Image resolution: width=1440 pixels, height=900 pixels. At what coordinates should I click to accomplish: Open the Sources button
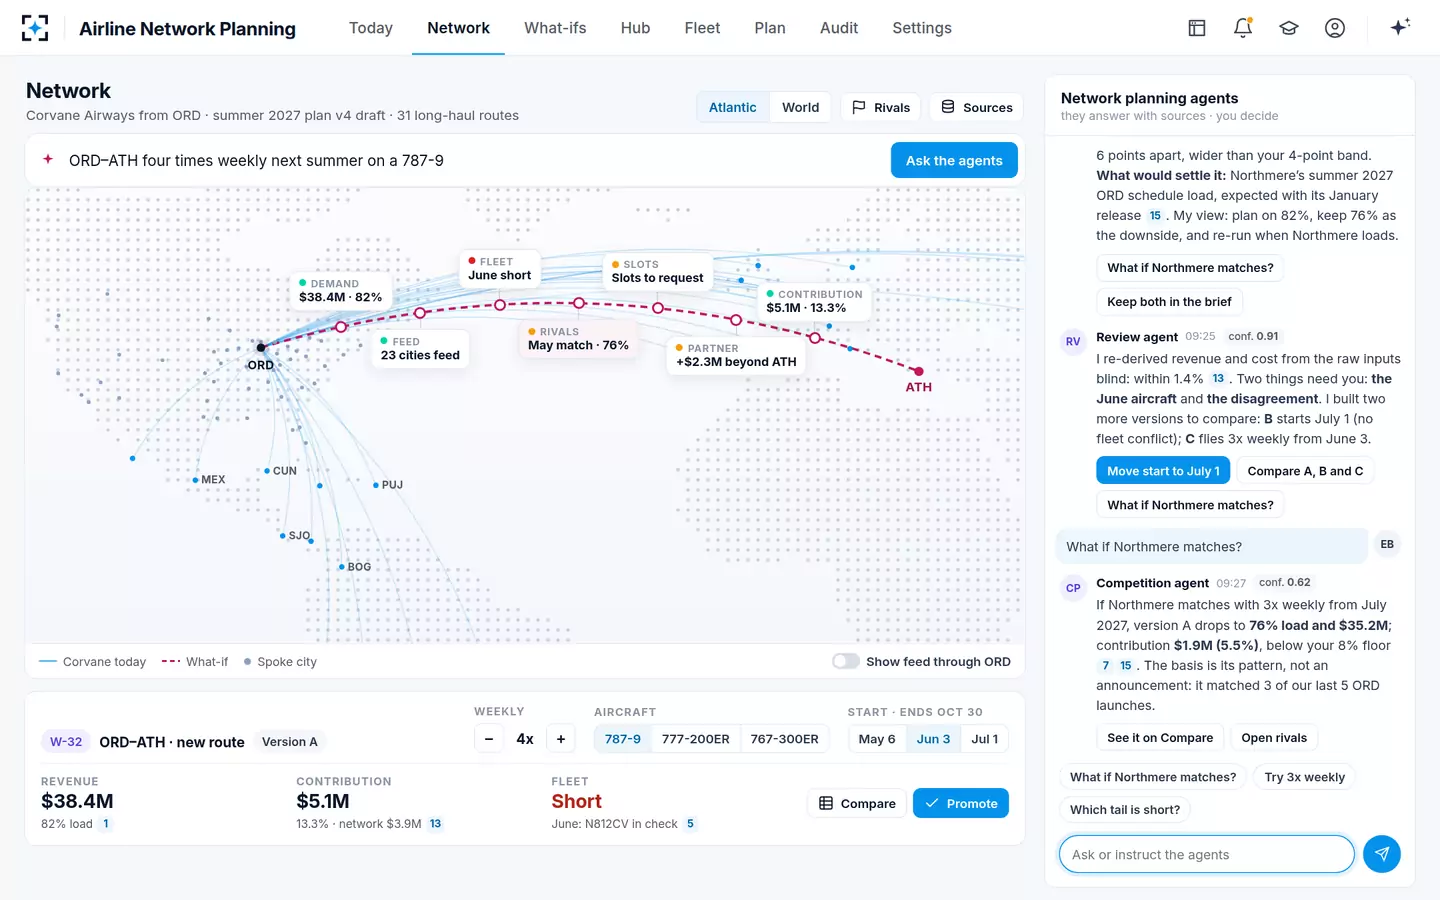976,107
